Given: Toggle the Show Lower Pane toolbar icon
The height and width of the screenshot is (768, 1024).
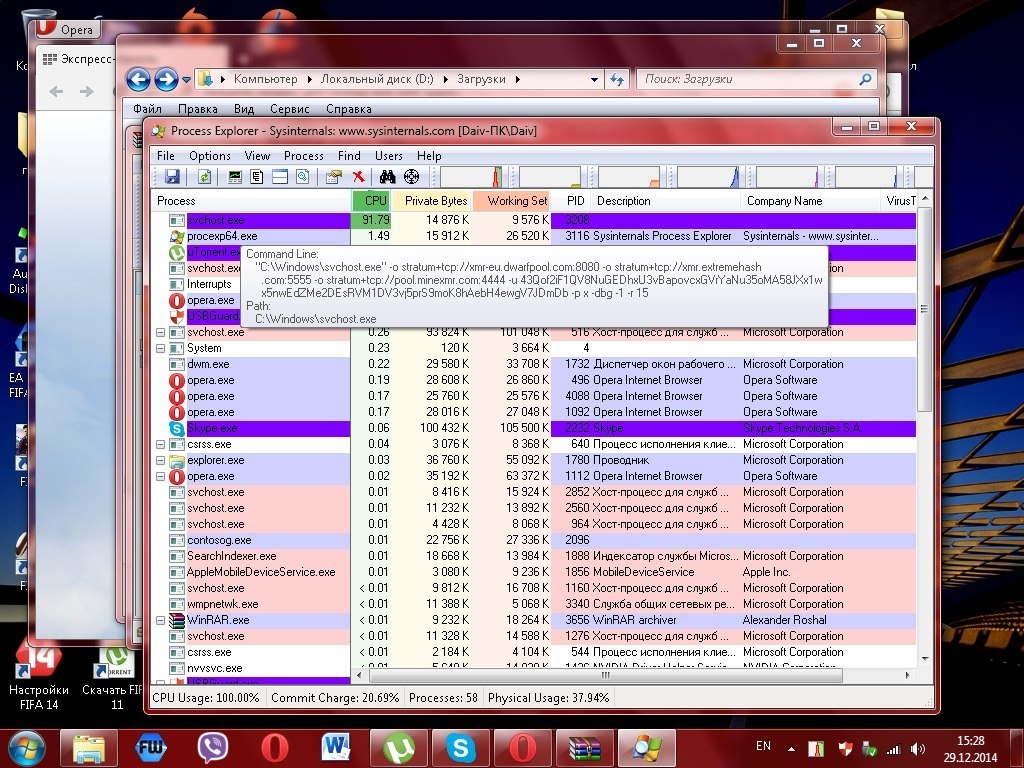Looking at the screenshot, I should point(280,176).
